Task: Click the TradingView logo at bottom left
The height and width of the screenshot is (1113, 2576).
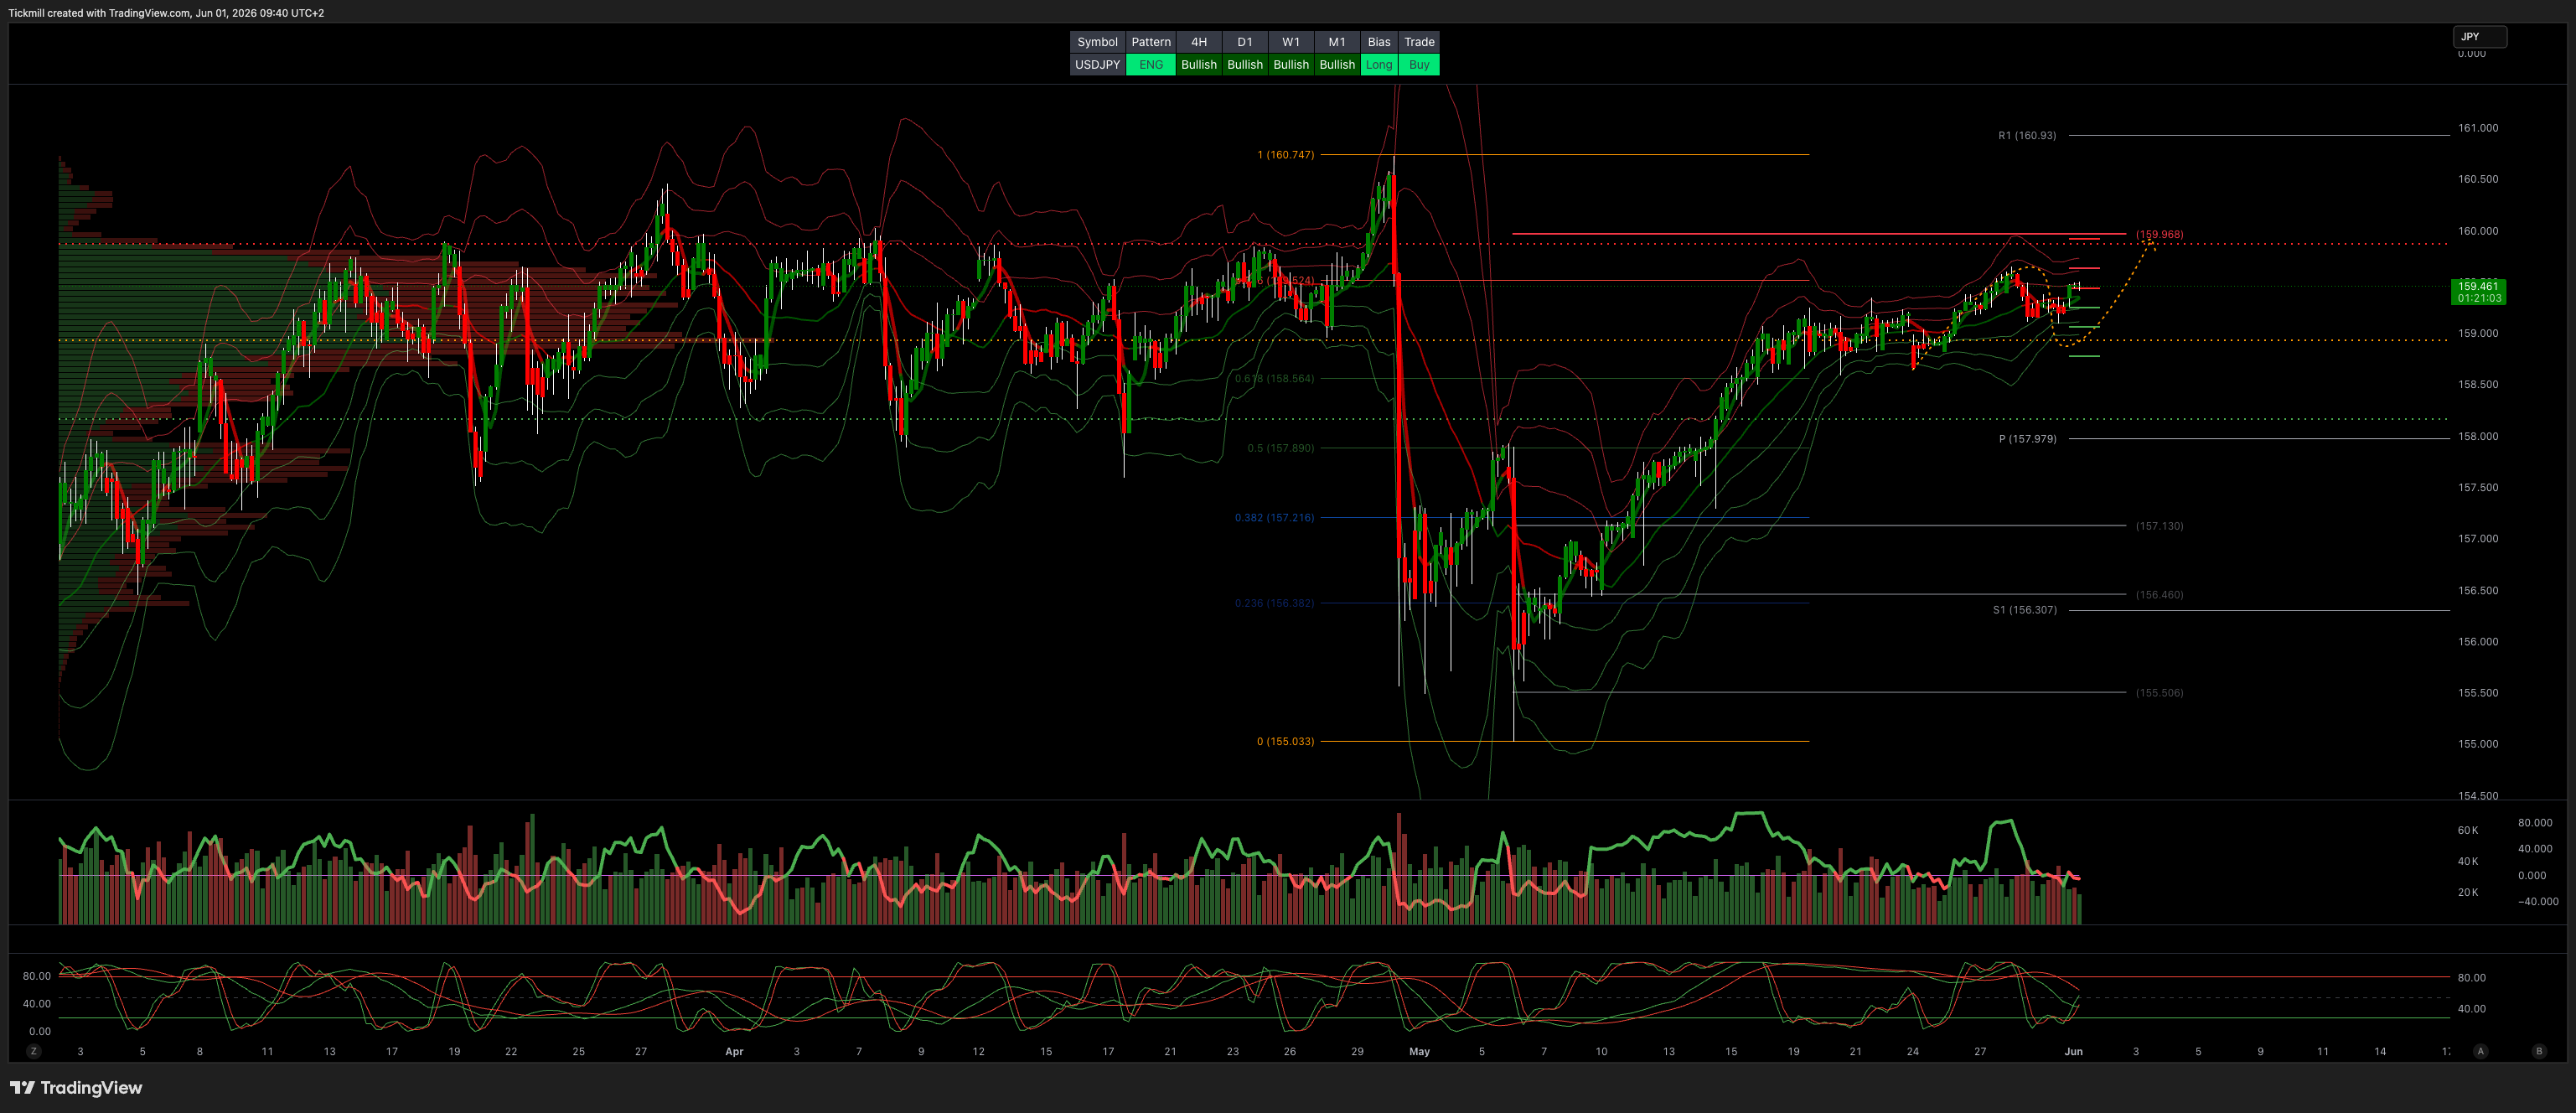Action: [76, 1088]
